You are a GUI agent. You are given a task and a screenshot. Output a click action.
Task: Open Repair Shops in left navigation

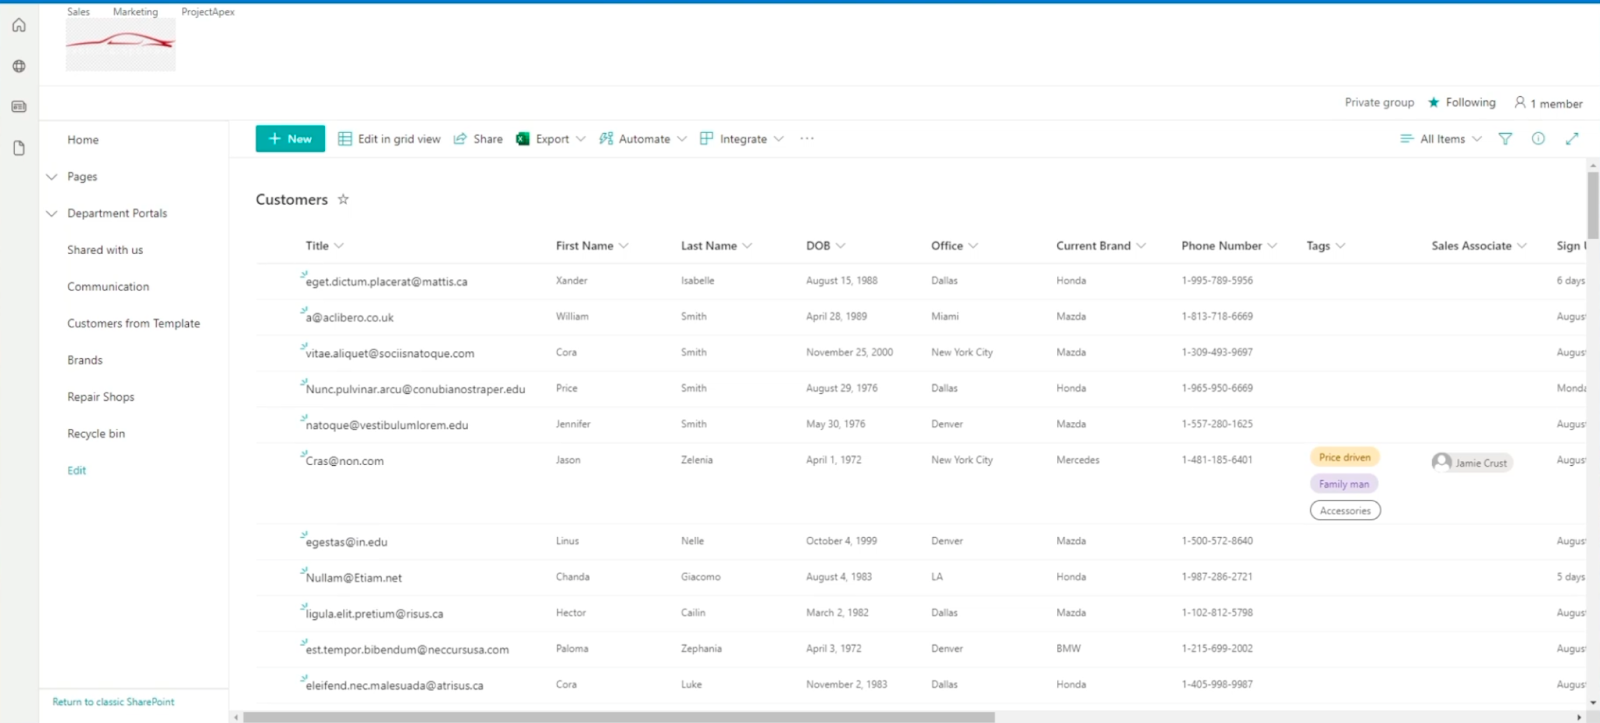point(101,397)
